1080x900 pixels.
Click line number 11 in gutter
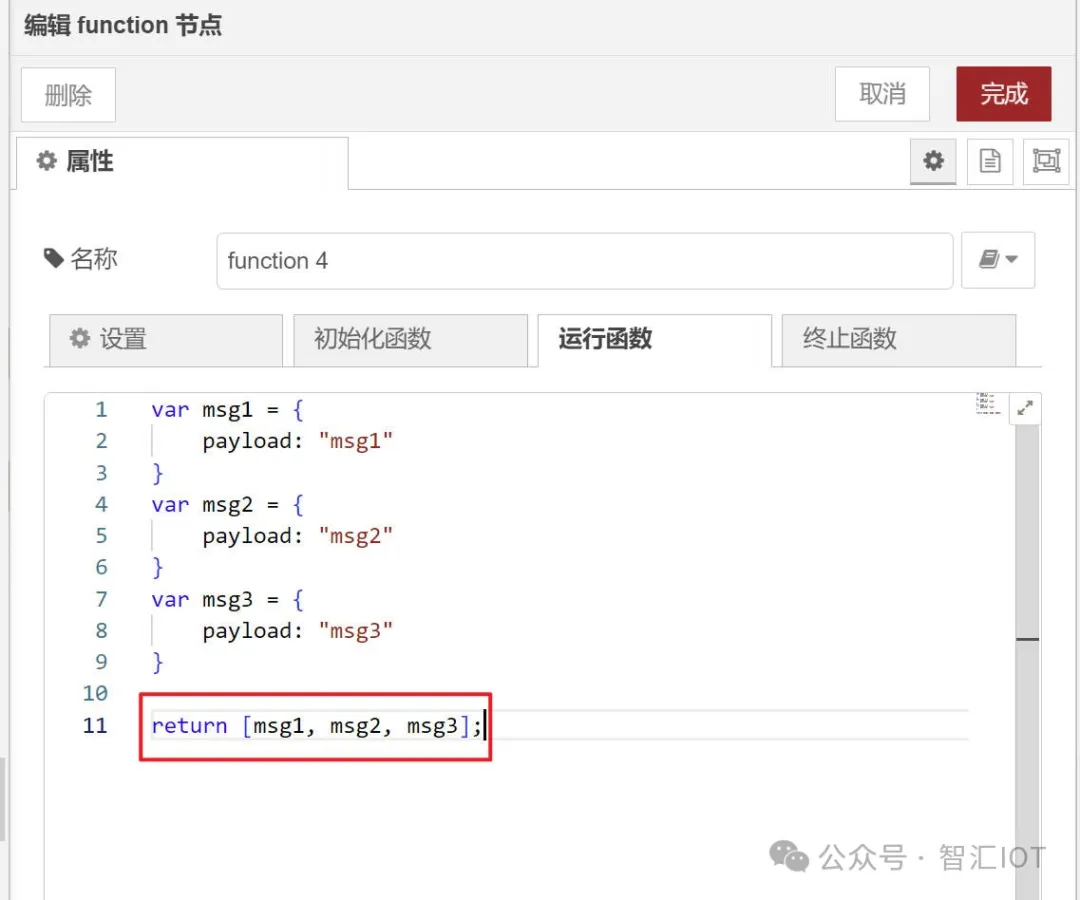pyautogui.click(x=95, y=726)
